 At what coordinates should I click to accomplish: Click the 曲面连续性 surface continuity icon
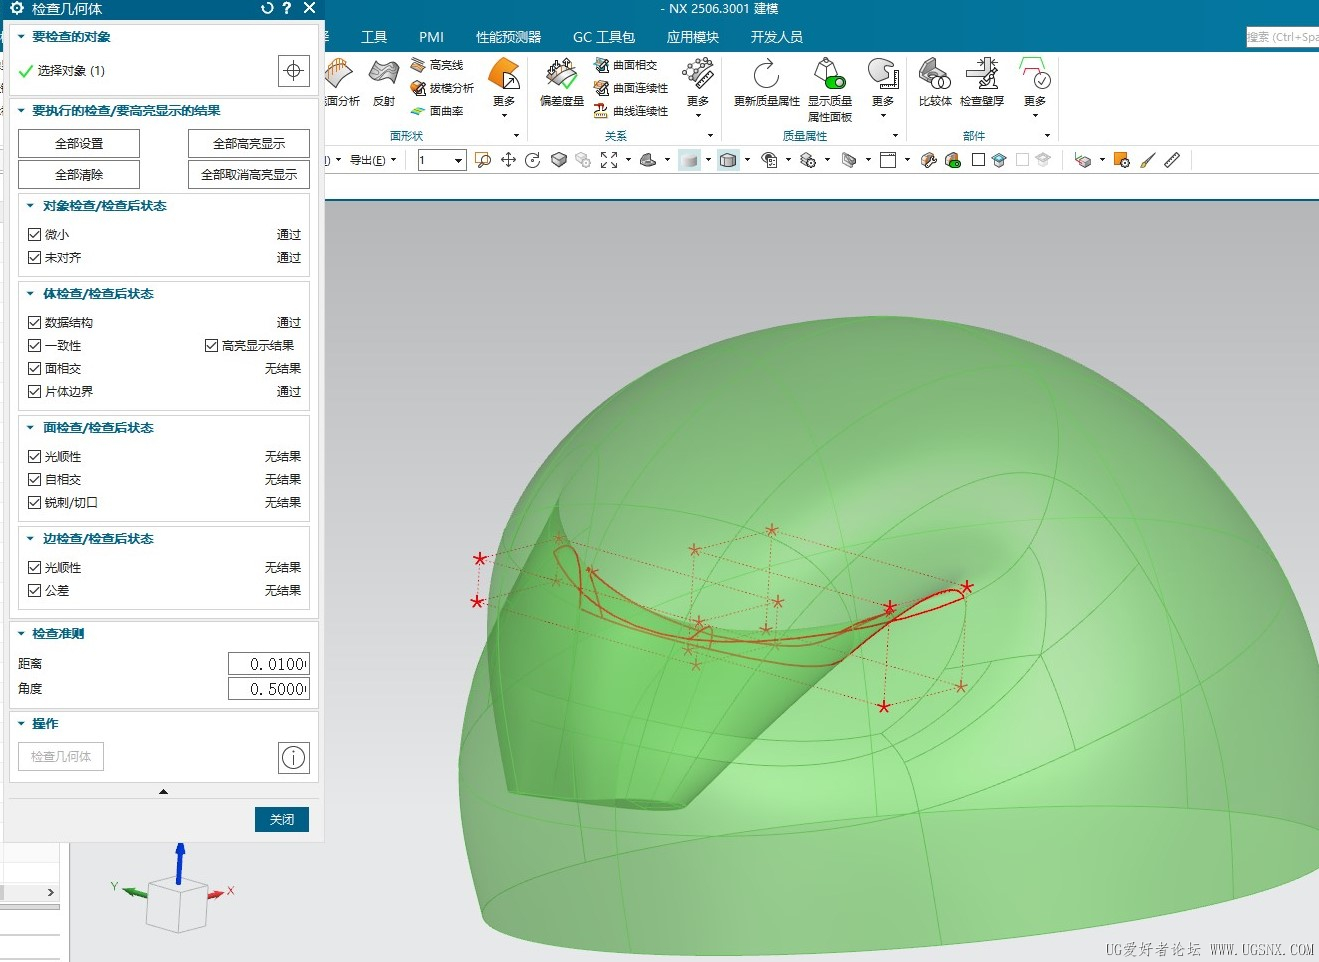pyautogui.click(x=602, y=88)
